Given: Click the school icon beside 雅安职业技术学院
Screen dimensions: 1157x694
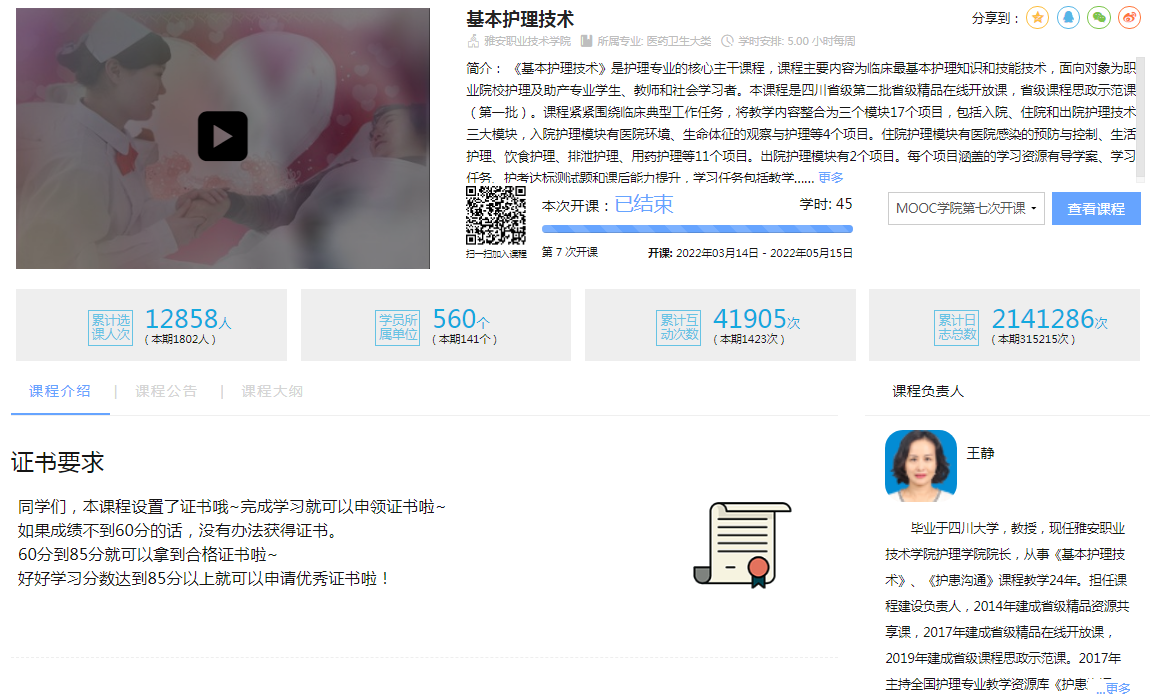Looking at the screenshot, I should pos(474,41).
